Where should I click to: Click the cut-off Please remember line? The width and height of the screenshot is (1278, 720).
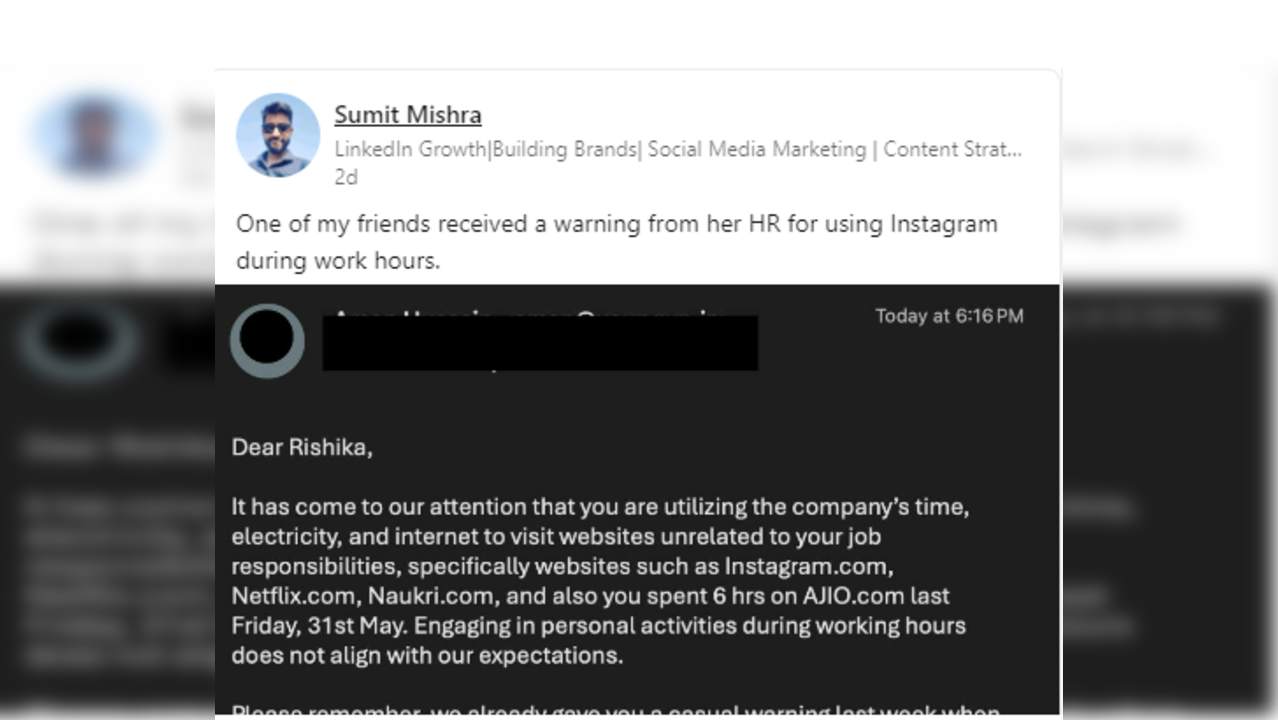tap(616, 711)
